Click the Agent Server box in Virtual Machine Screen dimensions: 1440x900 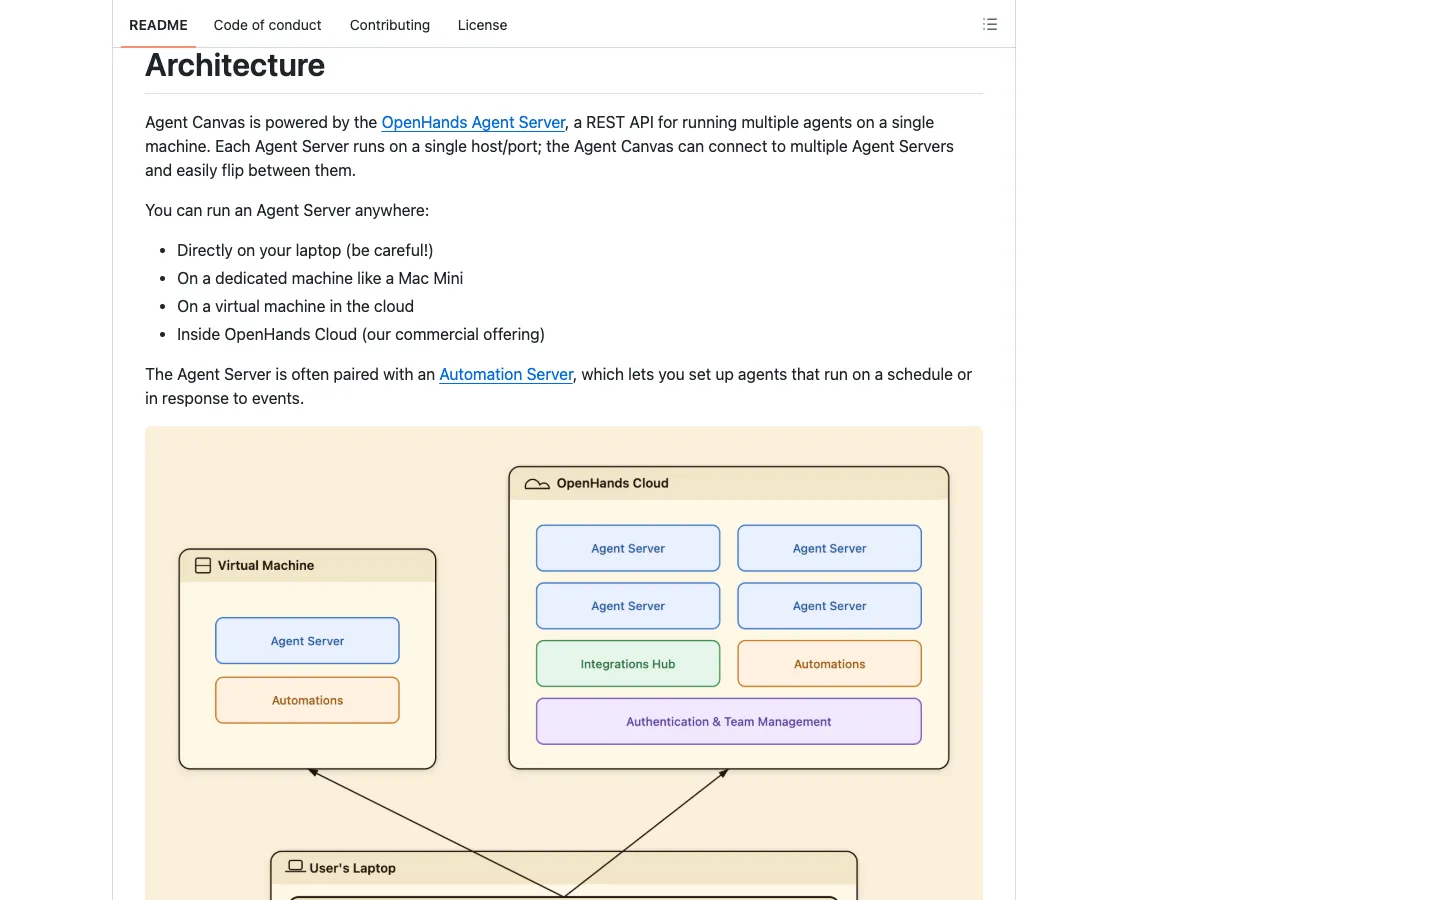point(307,641)
